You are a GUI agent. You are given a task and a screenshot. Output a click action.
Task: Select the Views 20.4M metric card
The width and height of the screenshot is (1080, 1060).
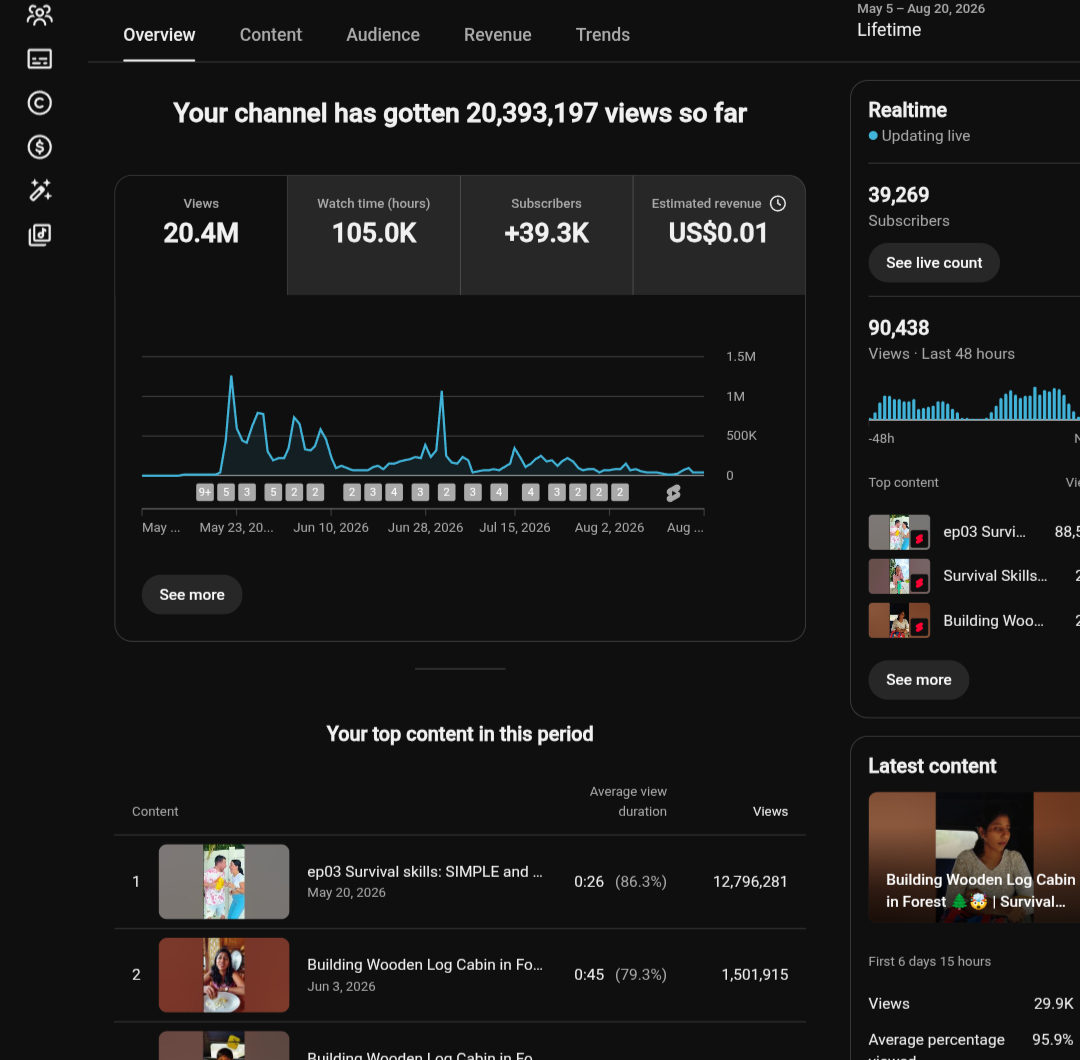click(201, 235)
